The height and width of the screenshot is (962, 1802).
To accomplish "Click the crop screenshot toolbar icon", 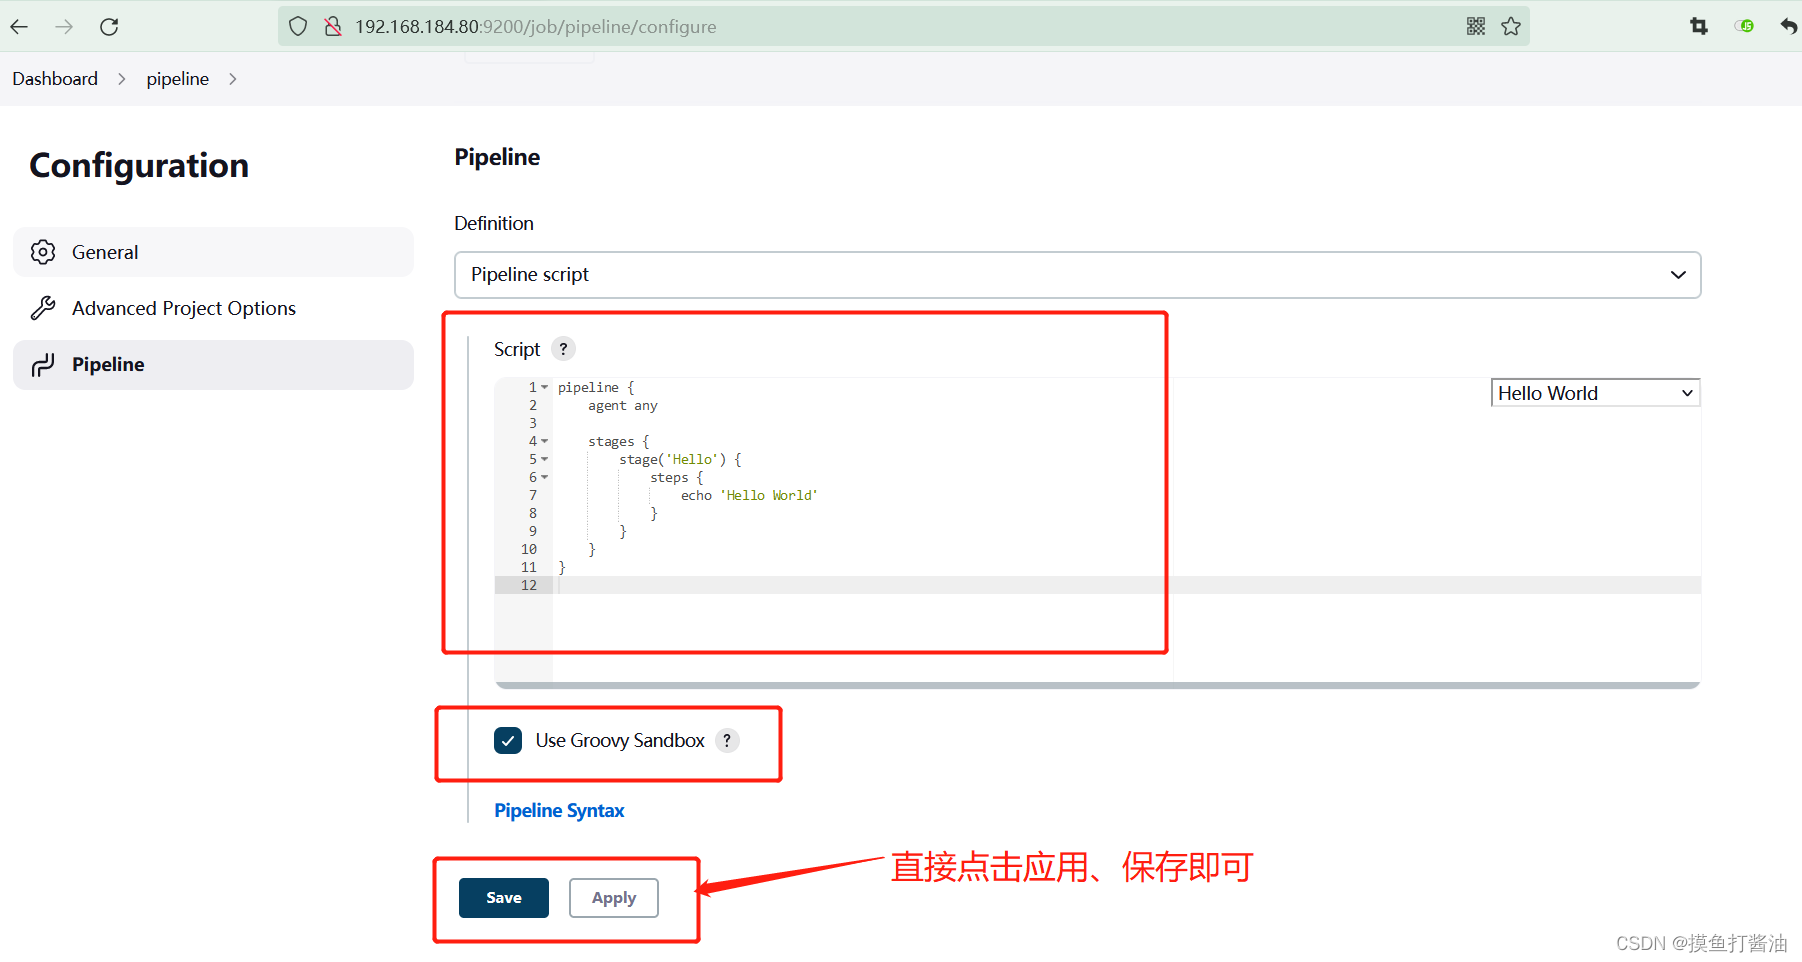I will [1699, 26].
